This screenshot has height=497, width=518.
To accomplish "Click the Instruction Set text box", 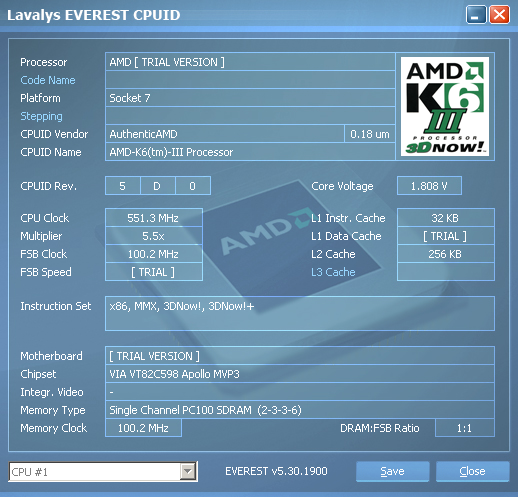I will tap(300, 313).
